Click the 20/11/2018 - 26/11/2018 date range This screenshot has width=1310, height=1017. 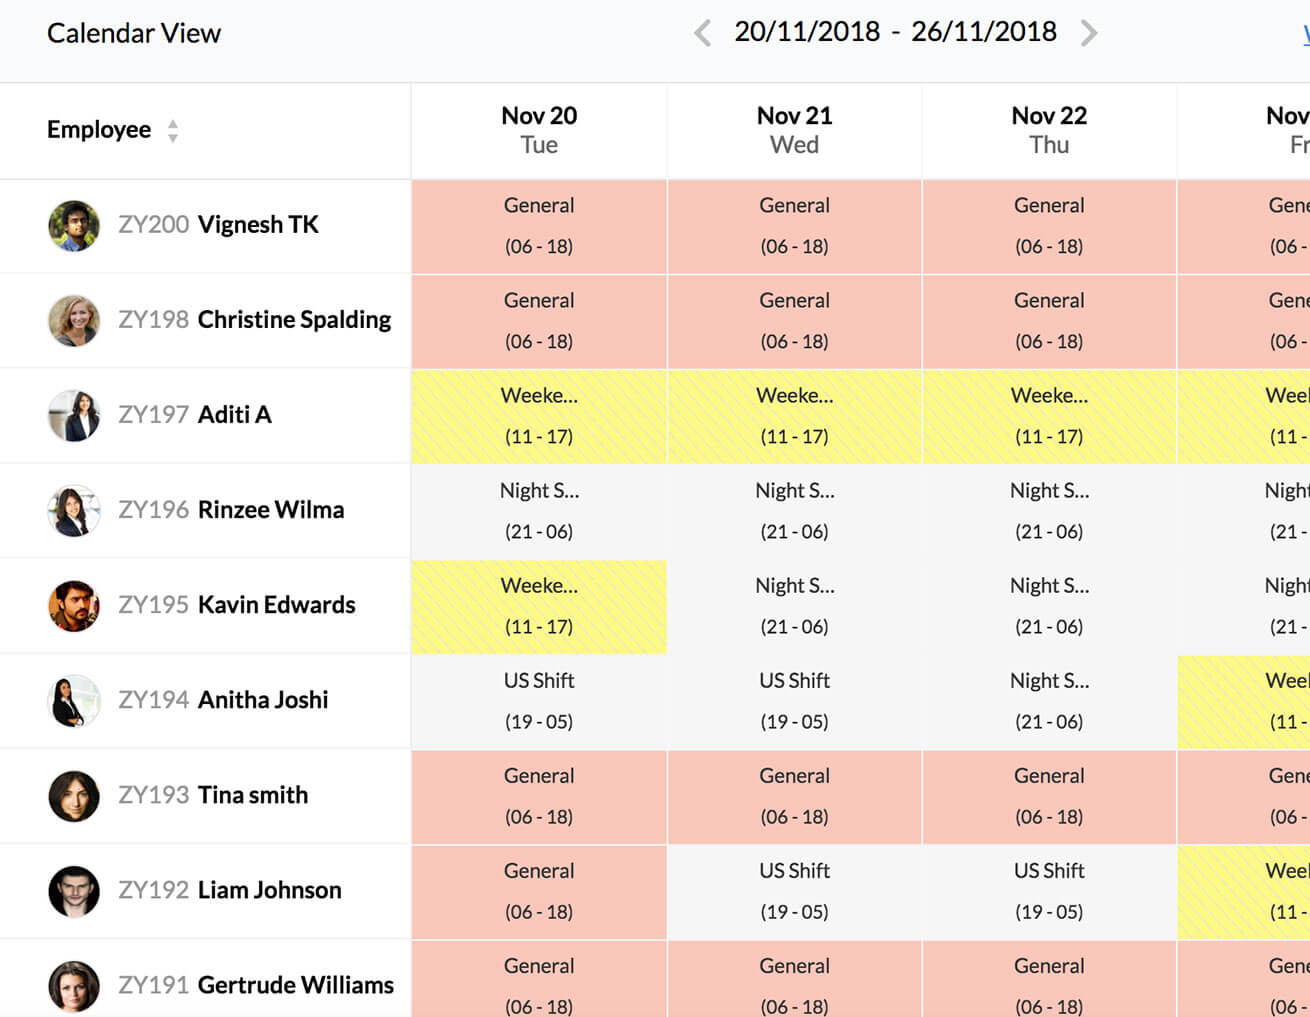pyautogui.click(x=895, y=32)
